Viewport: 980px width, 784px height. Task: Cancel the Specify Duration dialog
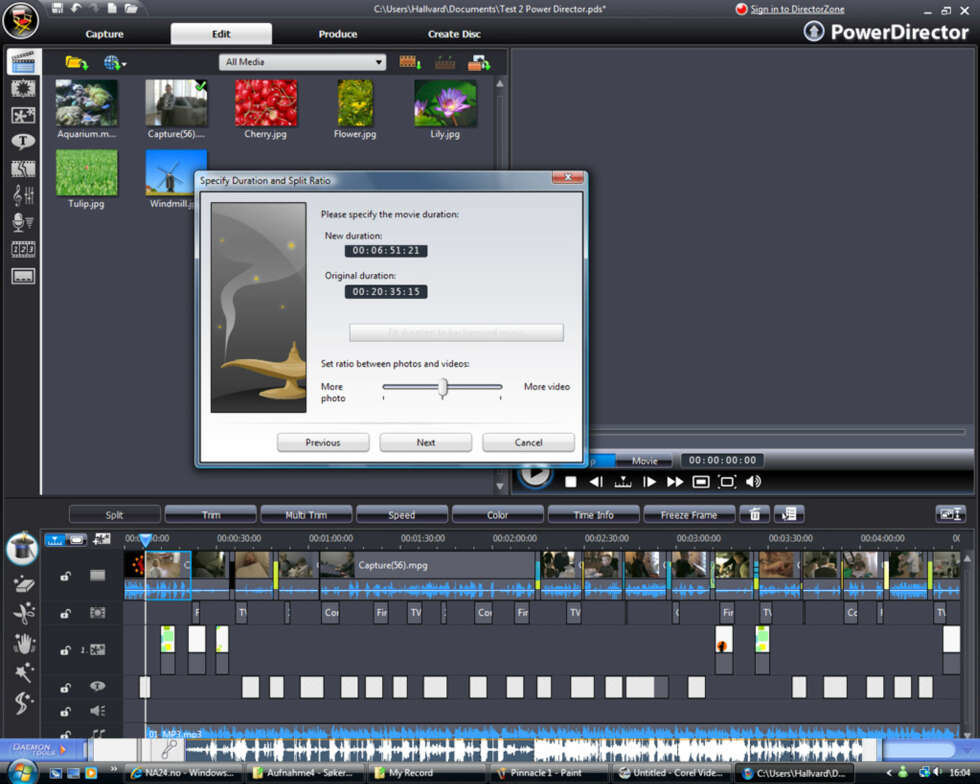click(528, 443)
